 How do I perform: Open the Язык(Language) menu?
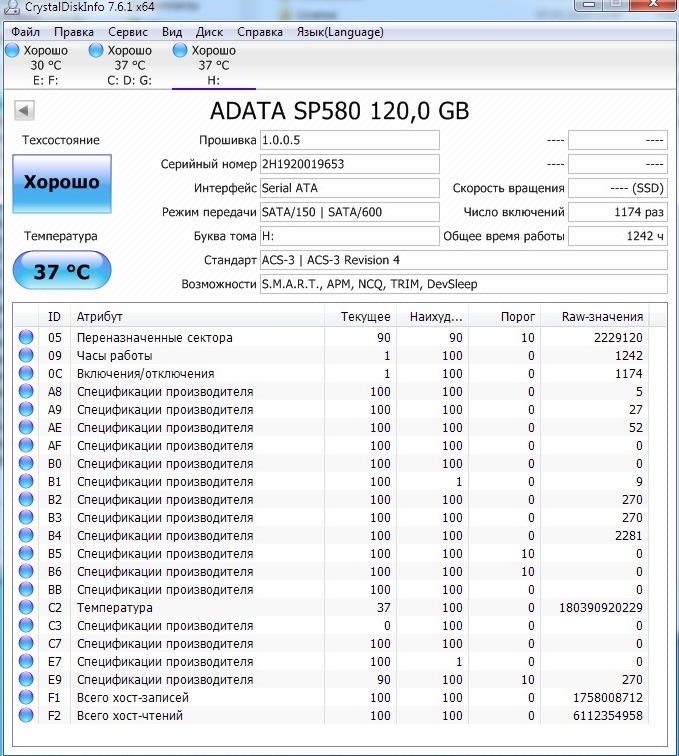tap(340, 32)
